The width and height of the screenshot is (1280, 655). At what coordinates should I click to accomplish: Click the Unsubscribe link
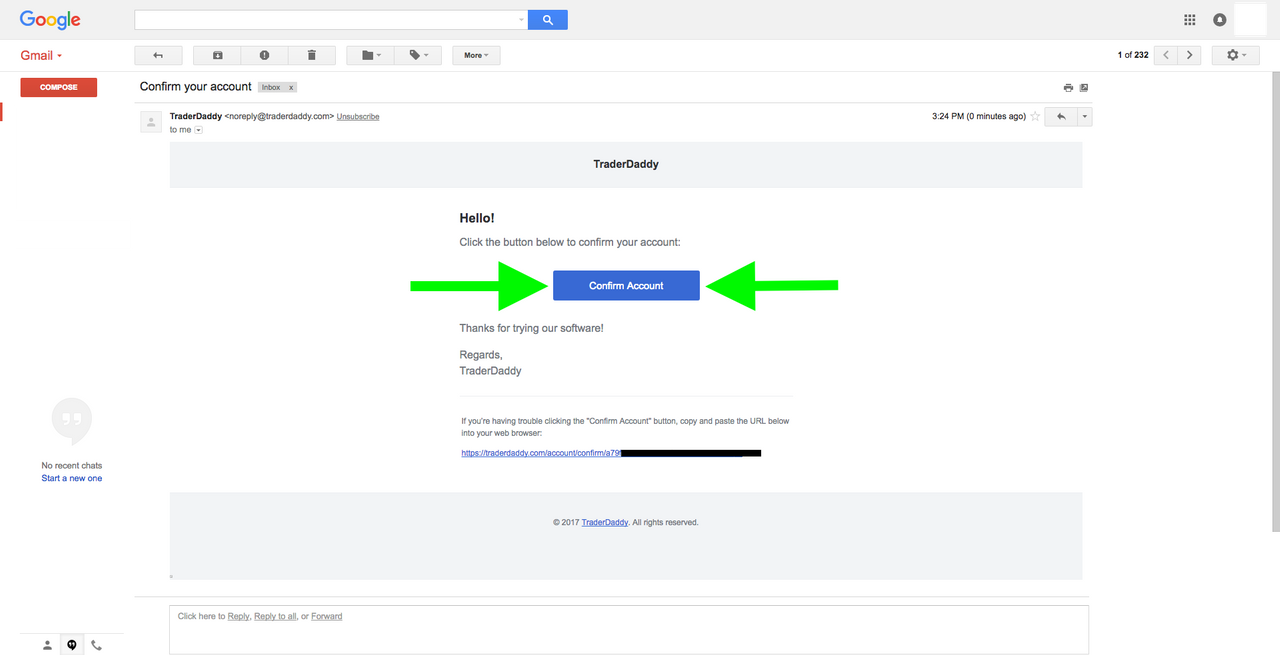click(358, 117)
